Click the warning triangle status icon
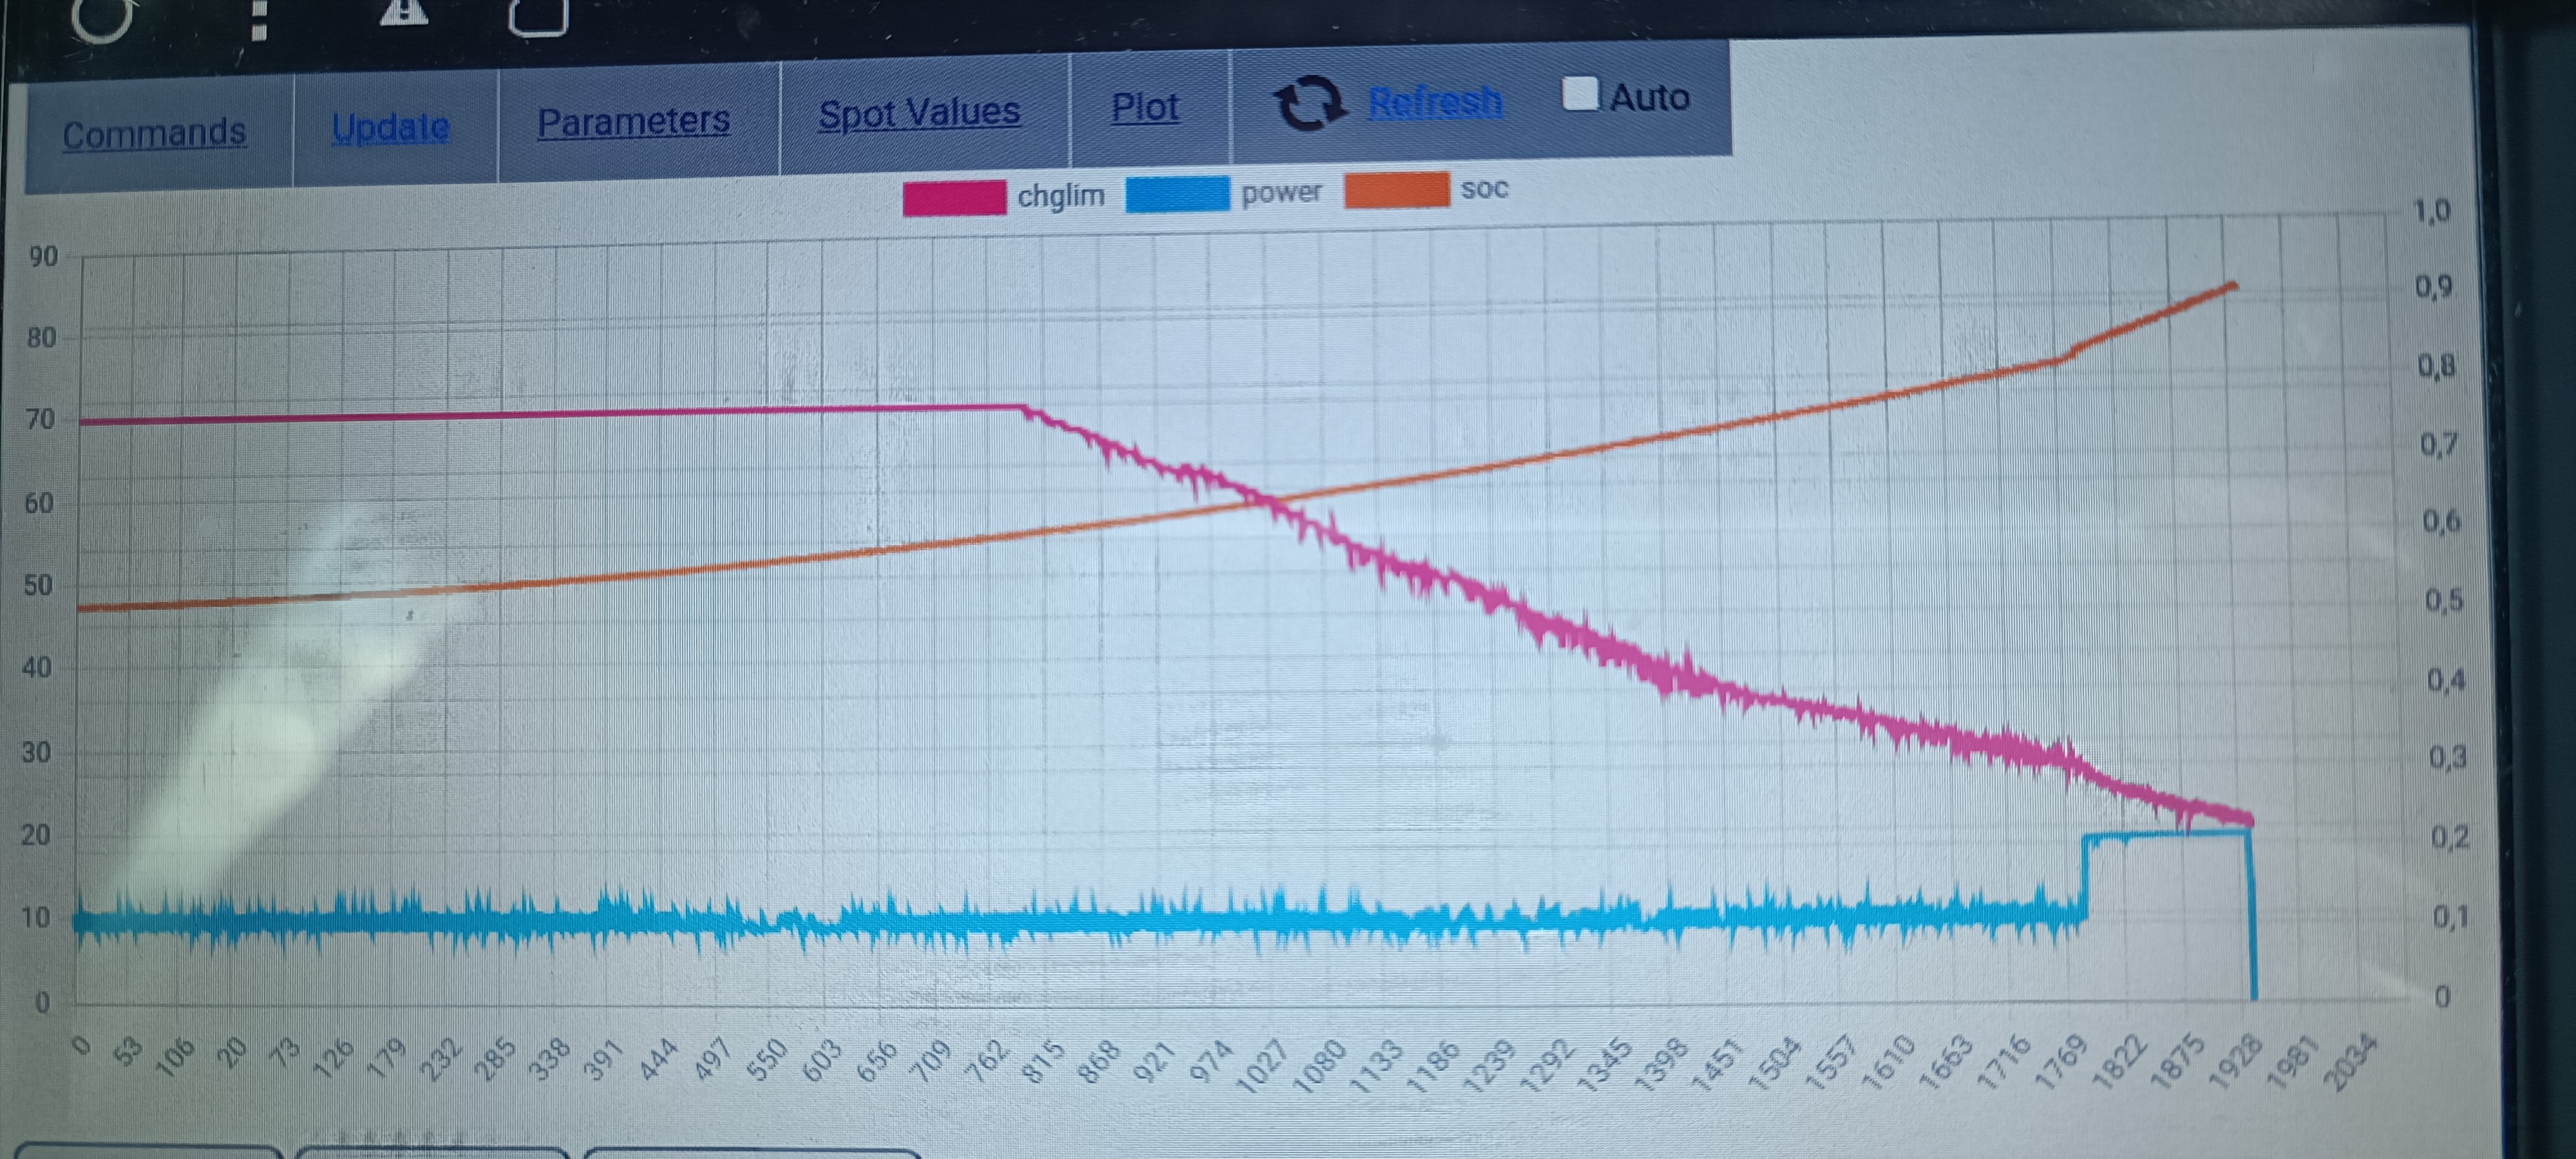This screenshot has width=2576, height=1159. pyautogui.click(x=404, y=12)
